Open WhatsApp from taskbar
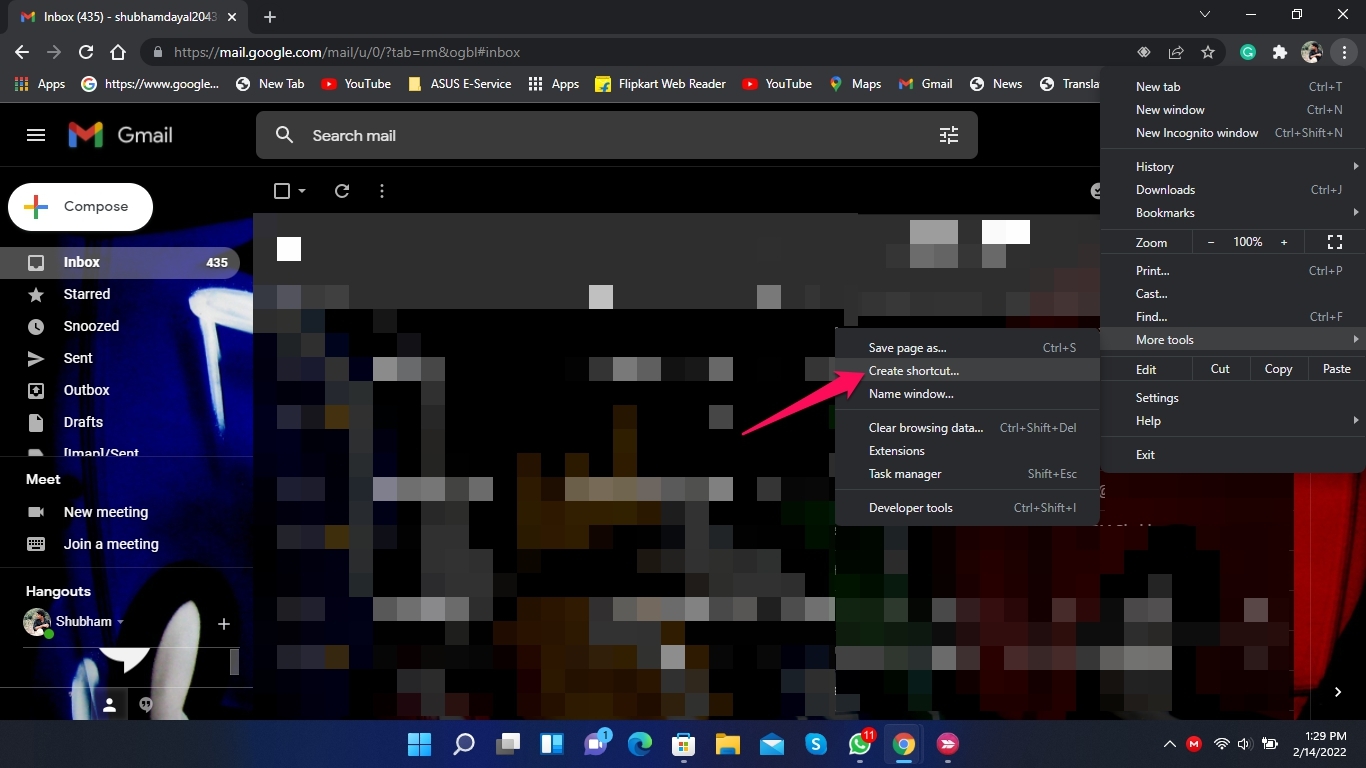Image resolution: width=1366 pixels, height=768 pixels. coord(860,744)
